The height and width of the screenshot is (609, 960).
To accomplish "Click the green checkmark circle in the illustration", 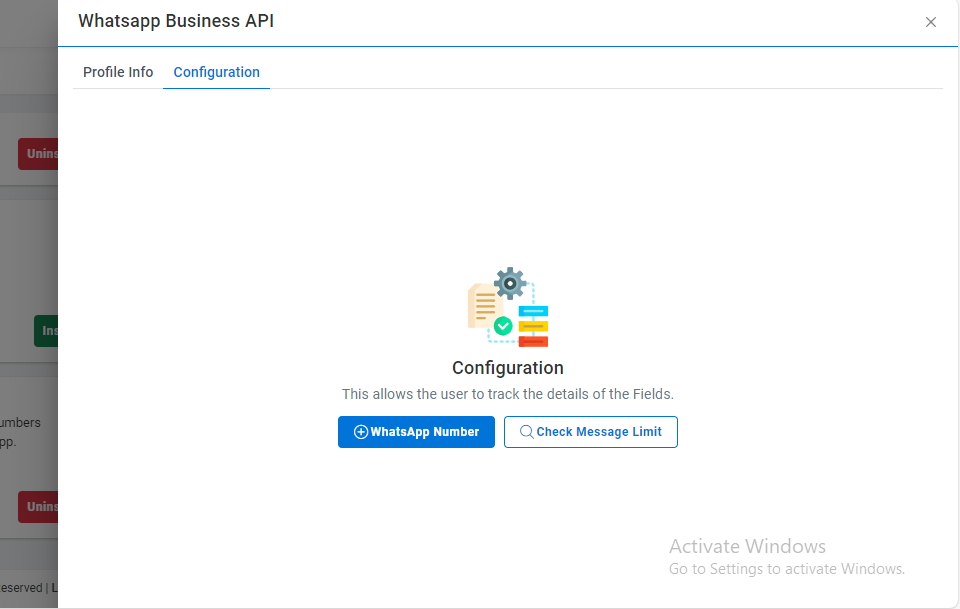I will click(503, 325).
